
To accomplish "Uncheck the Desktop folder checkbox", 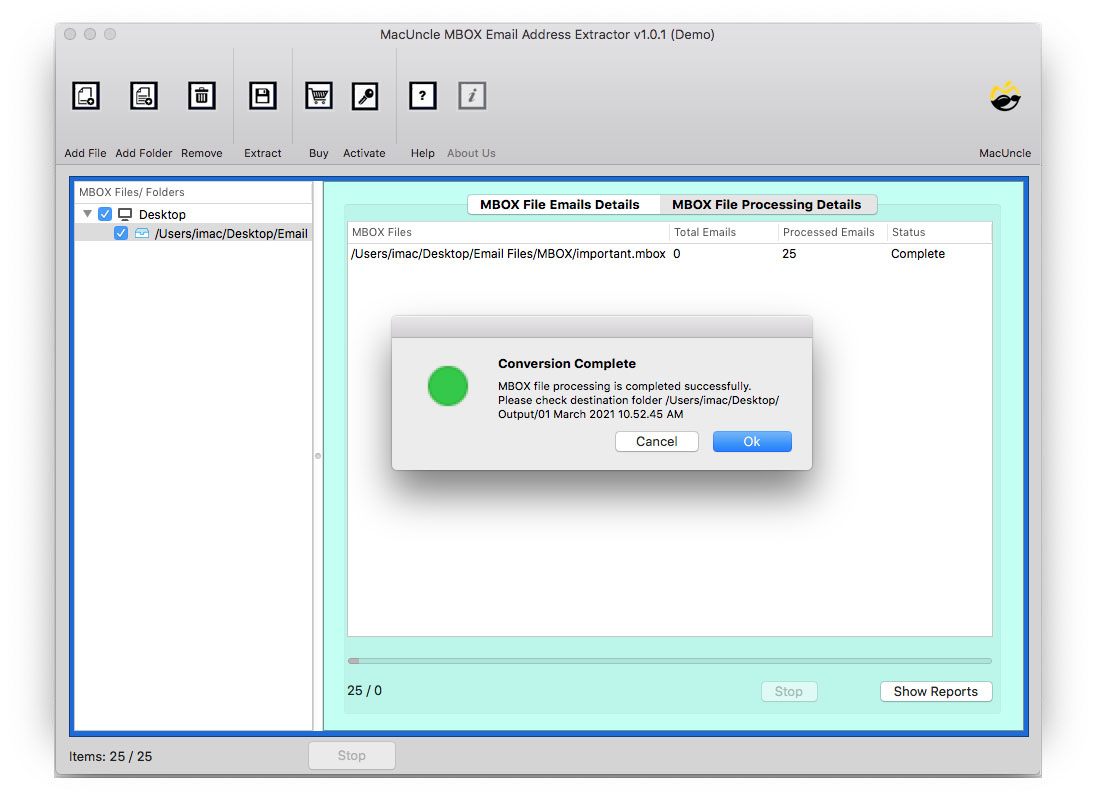I will point(105,214).
